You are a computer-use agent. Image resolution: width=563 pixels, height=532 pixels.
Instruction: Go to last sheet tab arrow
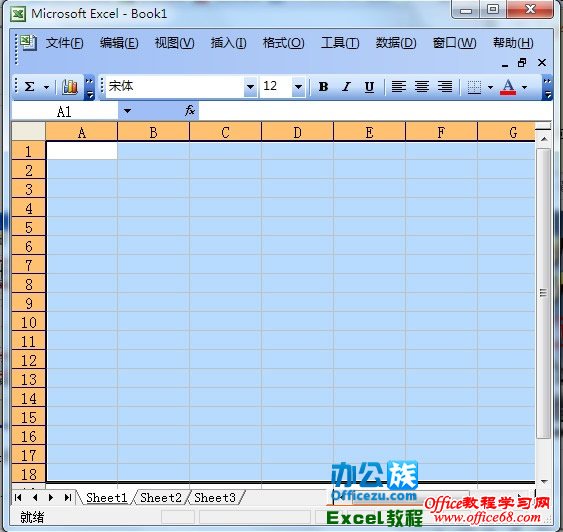[x=68, y=497]
